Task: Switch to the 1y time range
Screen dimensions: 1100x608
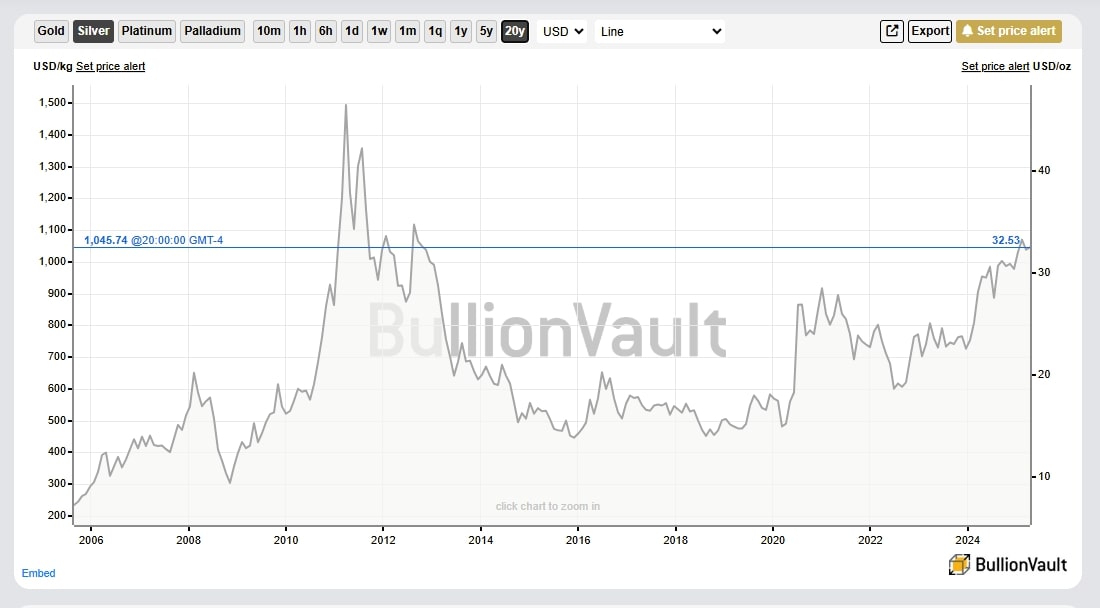Action: pos(460,31)
